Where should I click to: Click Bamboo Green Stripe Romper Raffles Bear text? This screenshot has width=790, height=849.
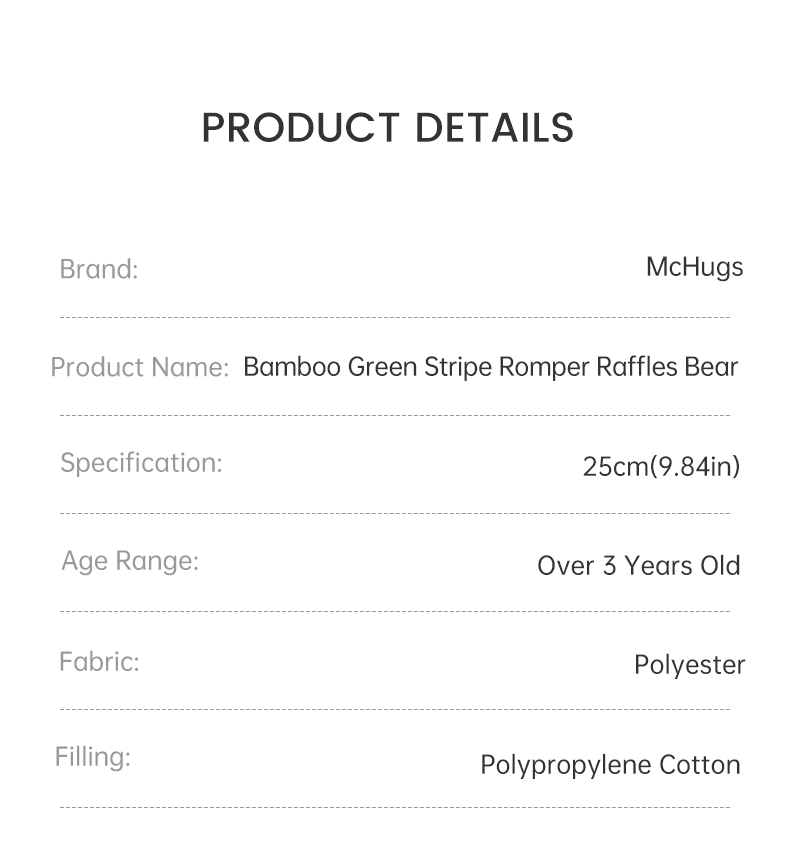click(491, 367)
